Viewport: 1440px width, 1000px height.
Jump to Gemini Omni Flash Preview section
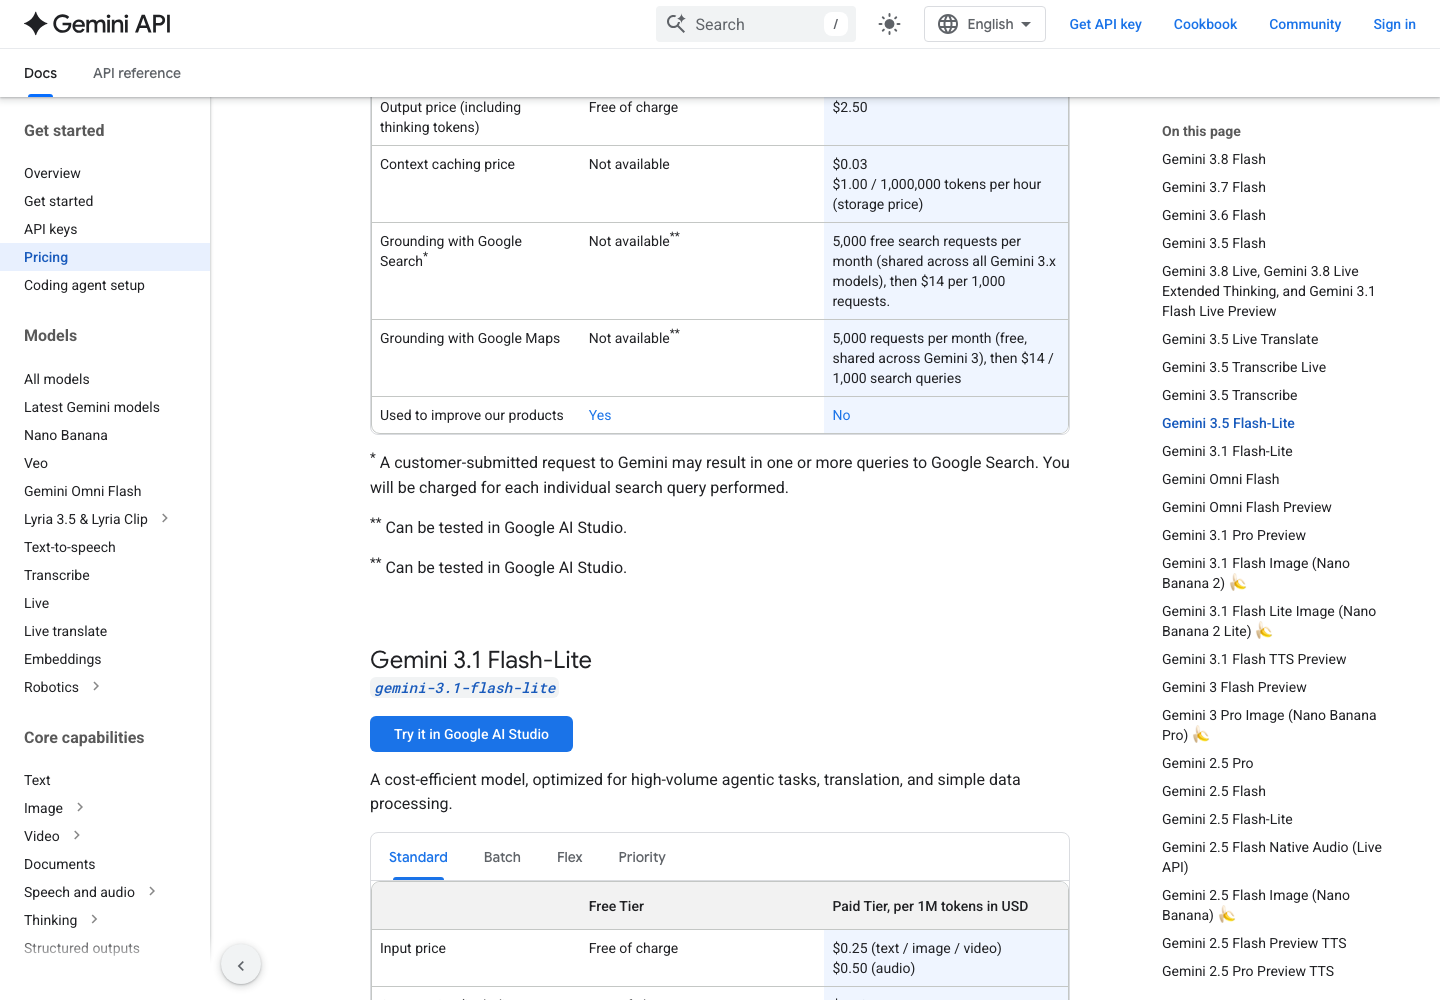(1247, 507)
